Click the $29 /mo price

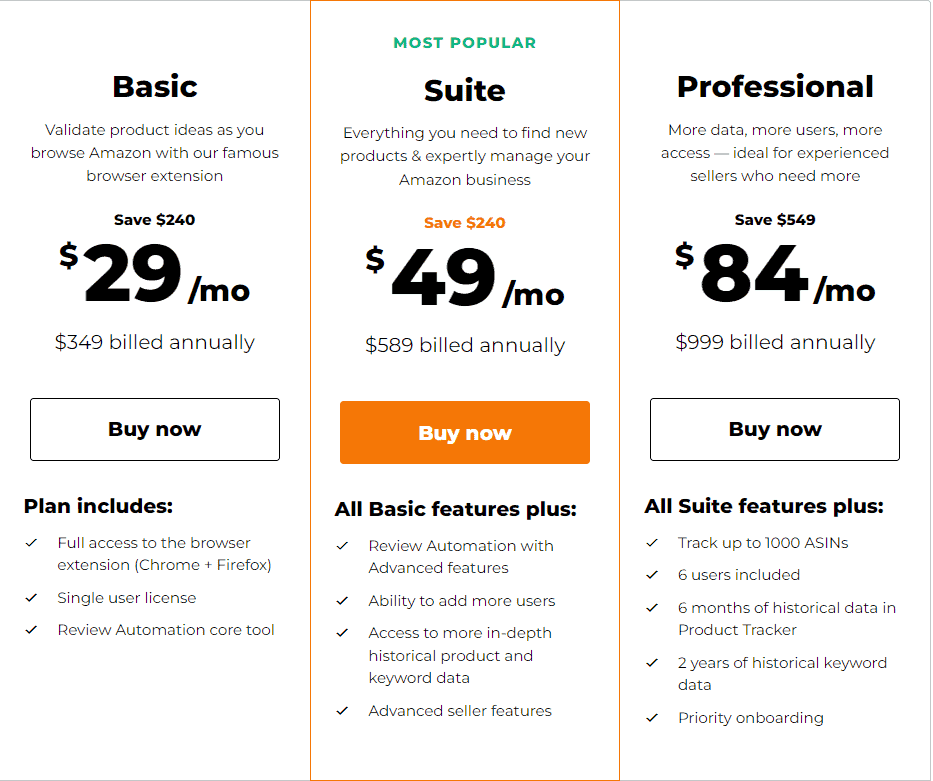pyautogui.click(x=155, y=274)
